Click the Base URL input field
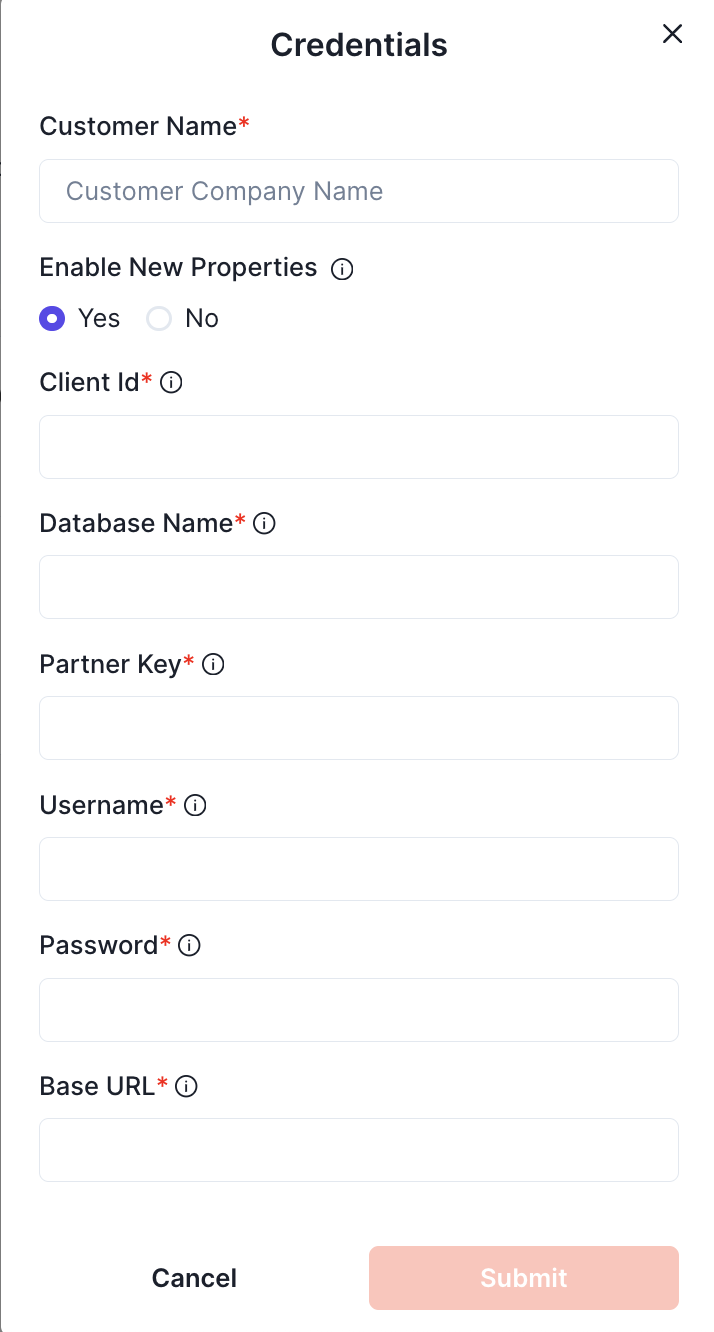Screen dimensions: 714x1332 coord(358,1150)
